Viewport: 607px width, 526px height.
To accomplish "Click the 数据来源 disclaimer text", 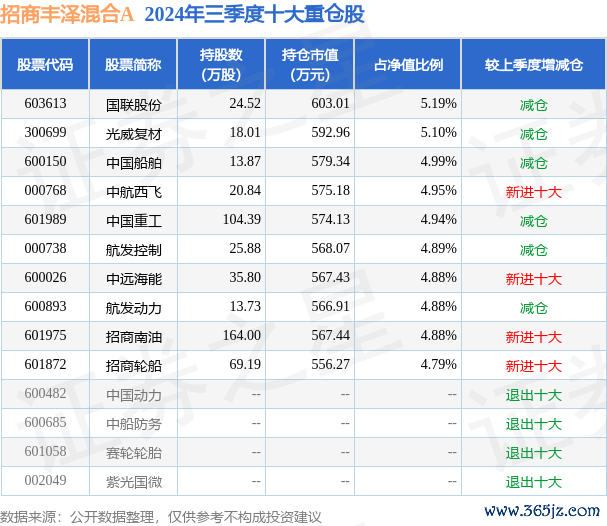I will pos(160,517).
